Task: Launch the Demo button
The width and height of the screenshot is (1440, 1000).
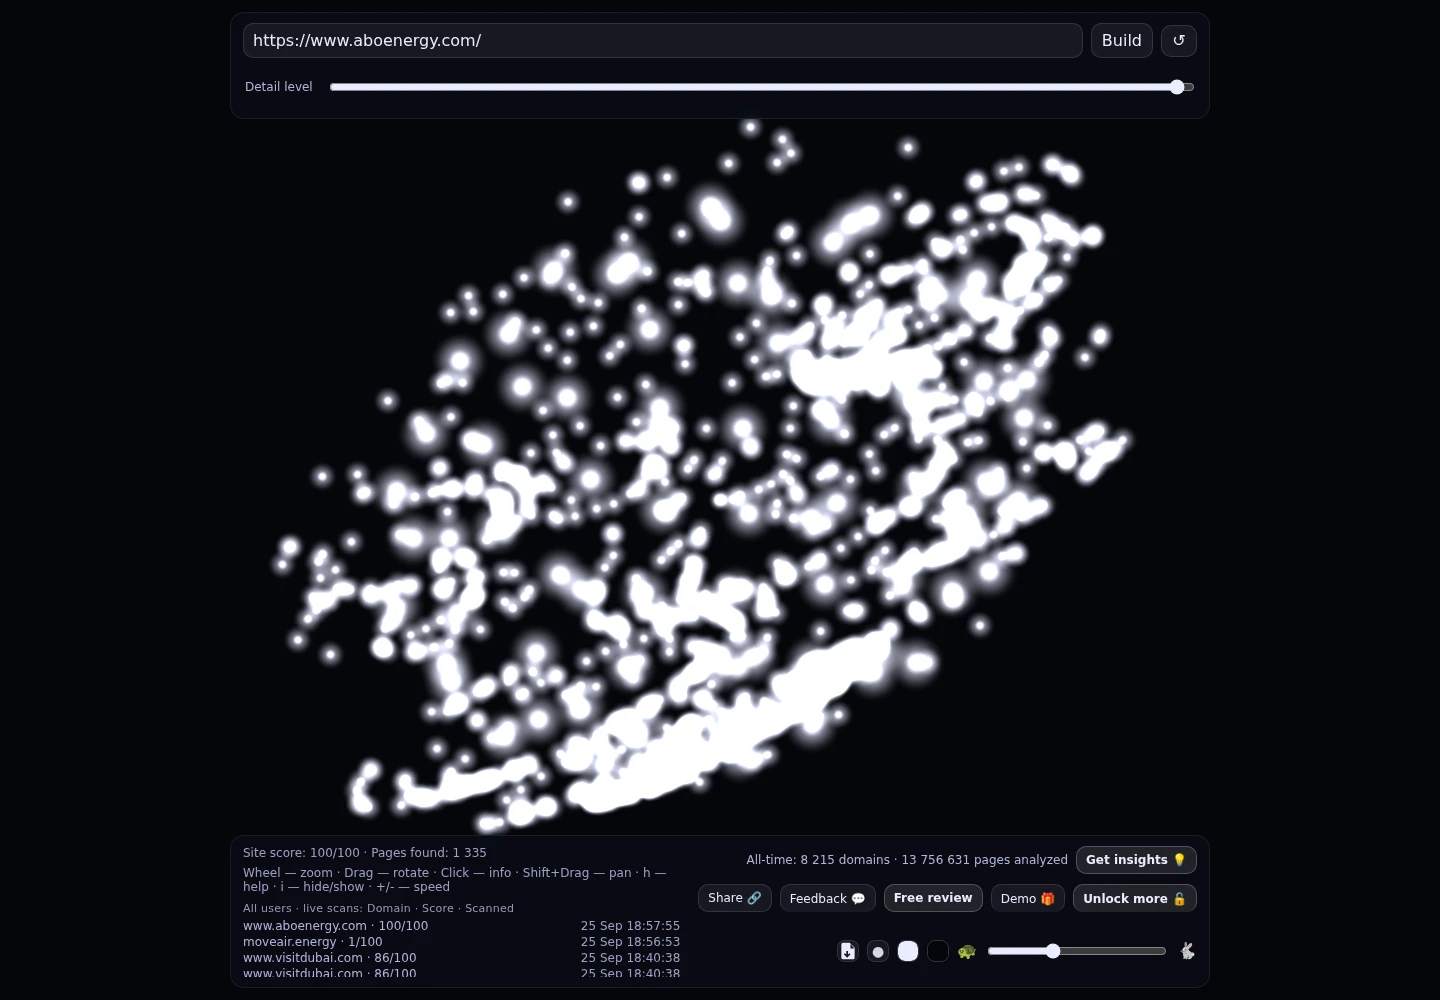Action: [x=1028, y=898]
